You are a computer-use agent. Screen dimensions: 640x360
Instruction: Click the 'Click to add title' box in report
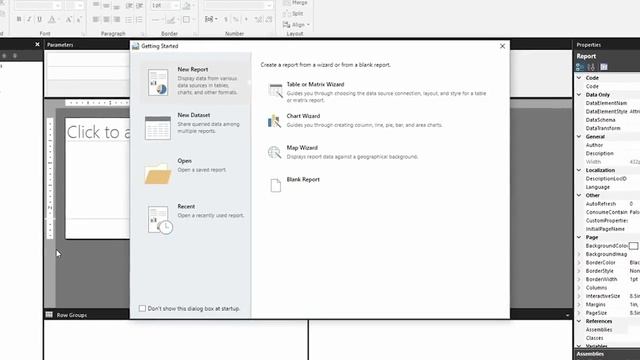98,131
